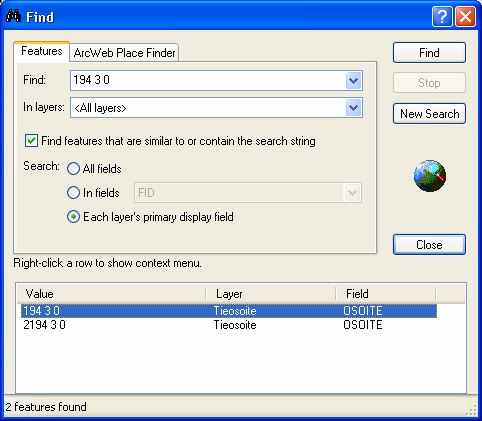Sort results by the Layer column header
The width and height of the screenshot is (482, 421).
tap(271, 294)
